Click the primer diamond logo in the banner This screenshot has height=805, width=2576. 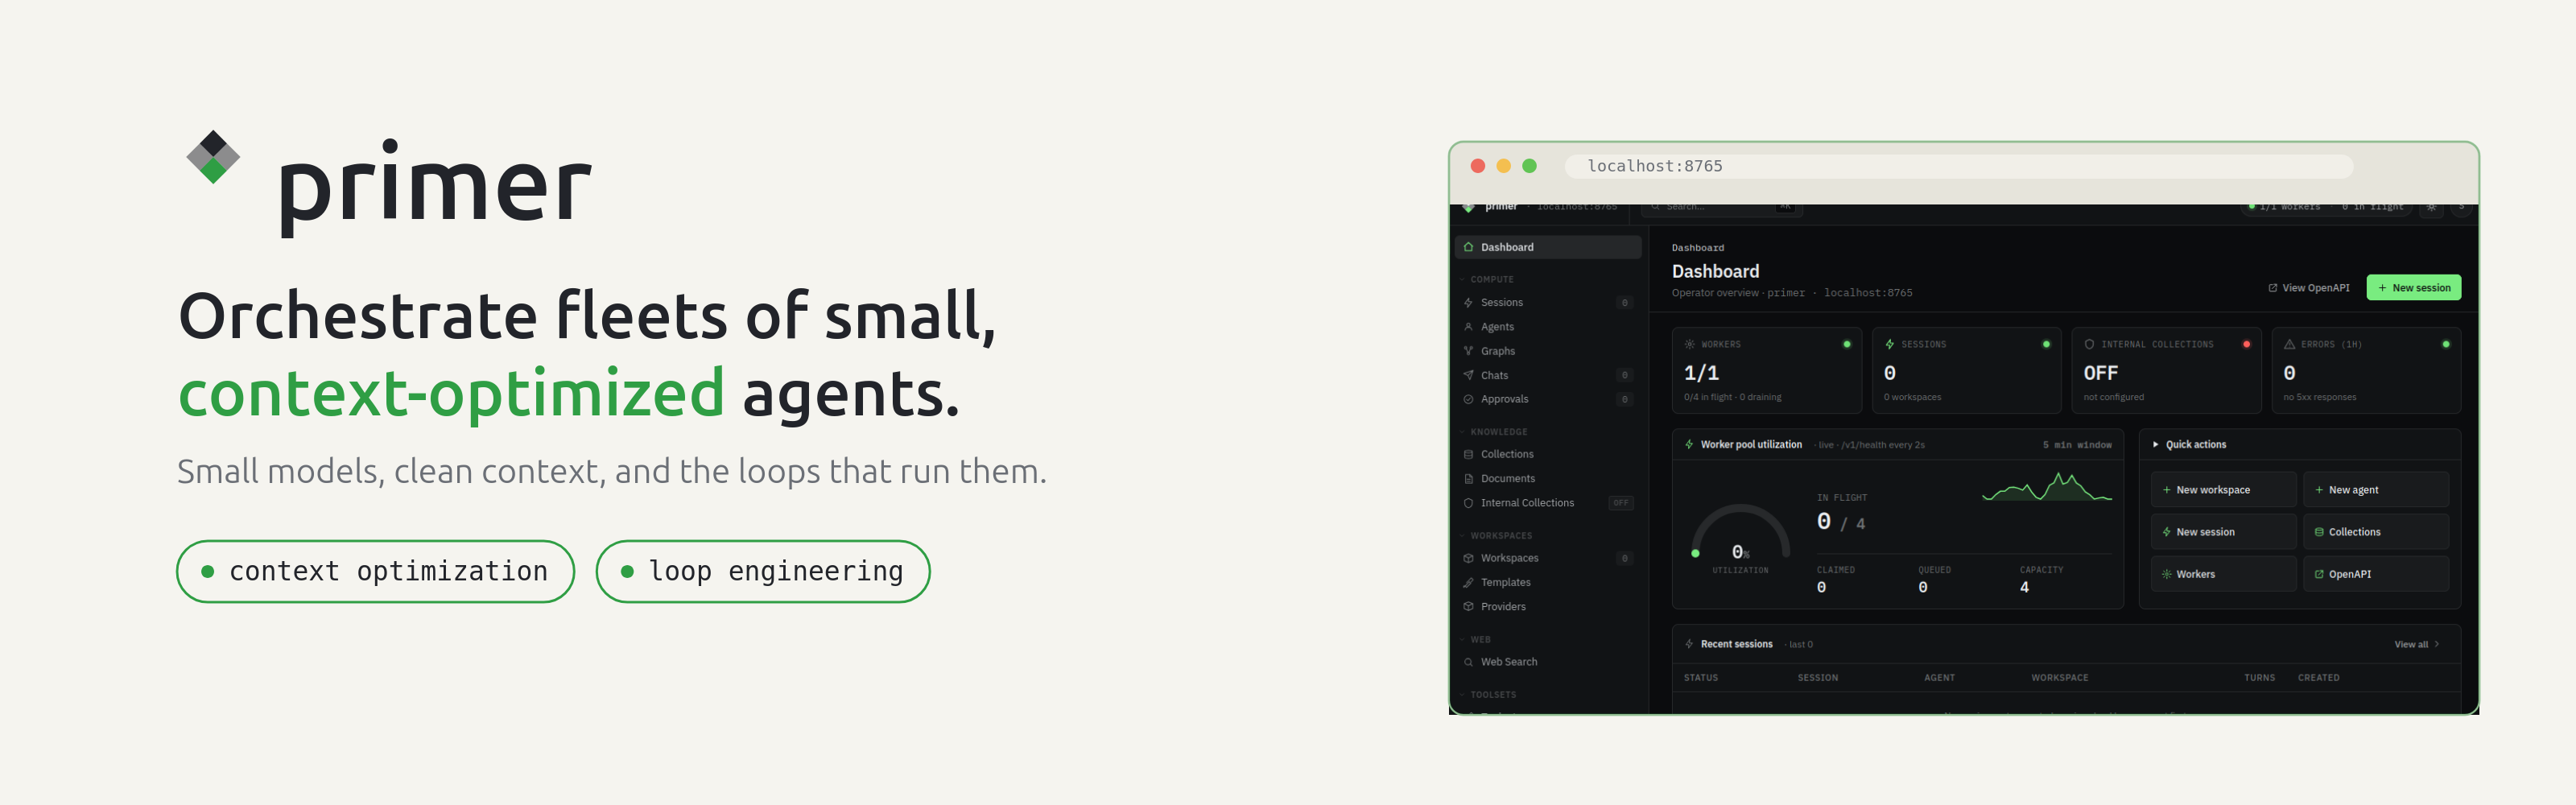pyautogui.click(x=213, y=157)
